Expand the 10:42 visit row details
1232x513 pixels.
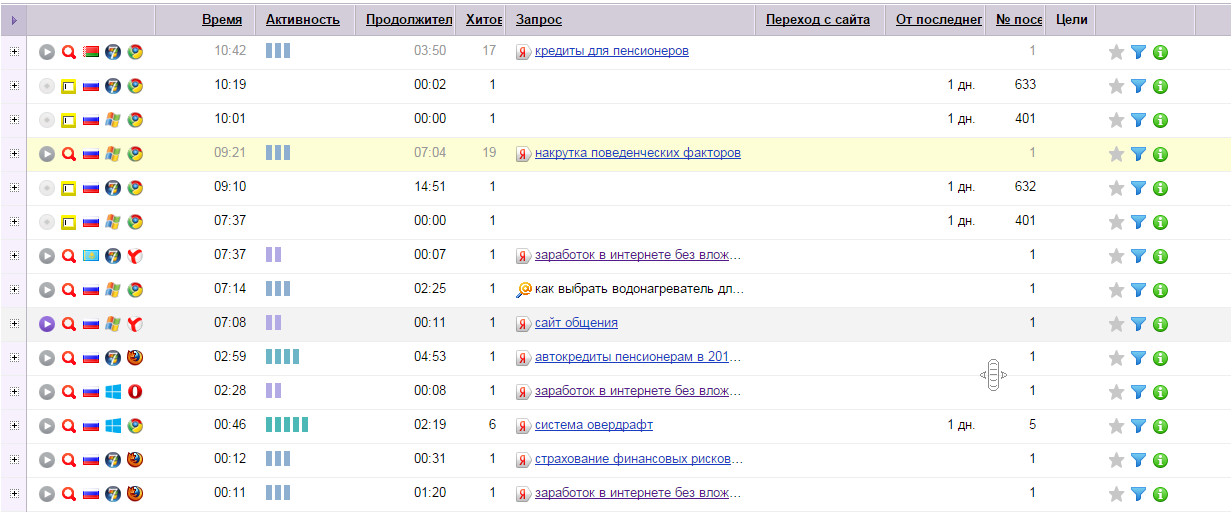(14, 51)
